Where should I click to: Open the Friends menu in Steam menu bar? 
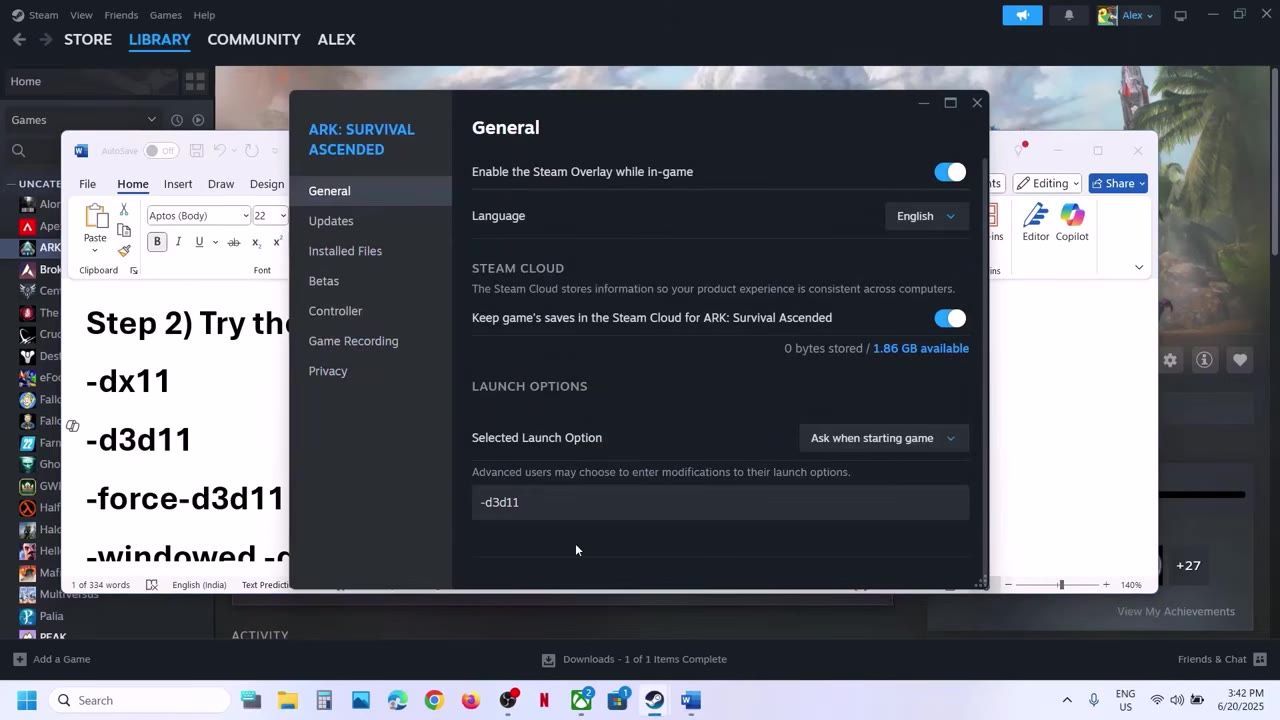pyautogui.click(x=121, y=15)
